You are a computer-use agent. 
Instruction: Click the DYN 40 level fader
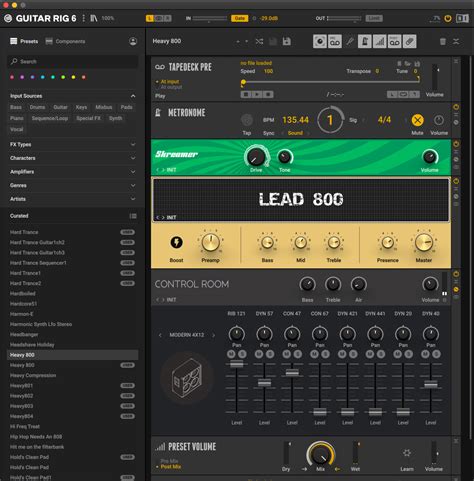431,384
